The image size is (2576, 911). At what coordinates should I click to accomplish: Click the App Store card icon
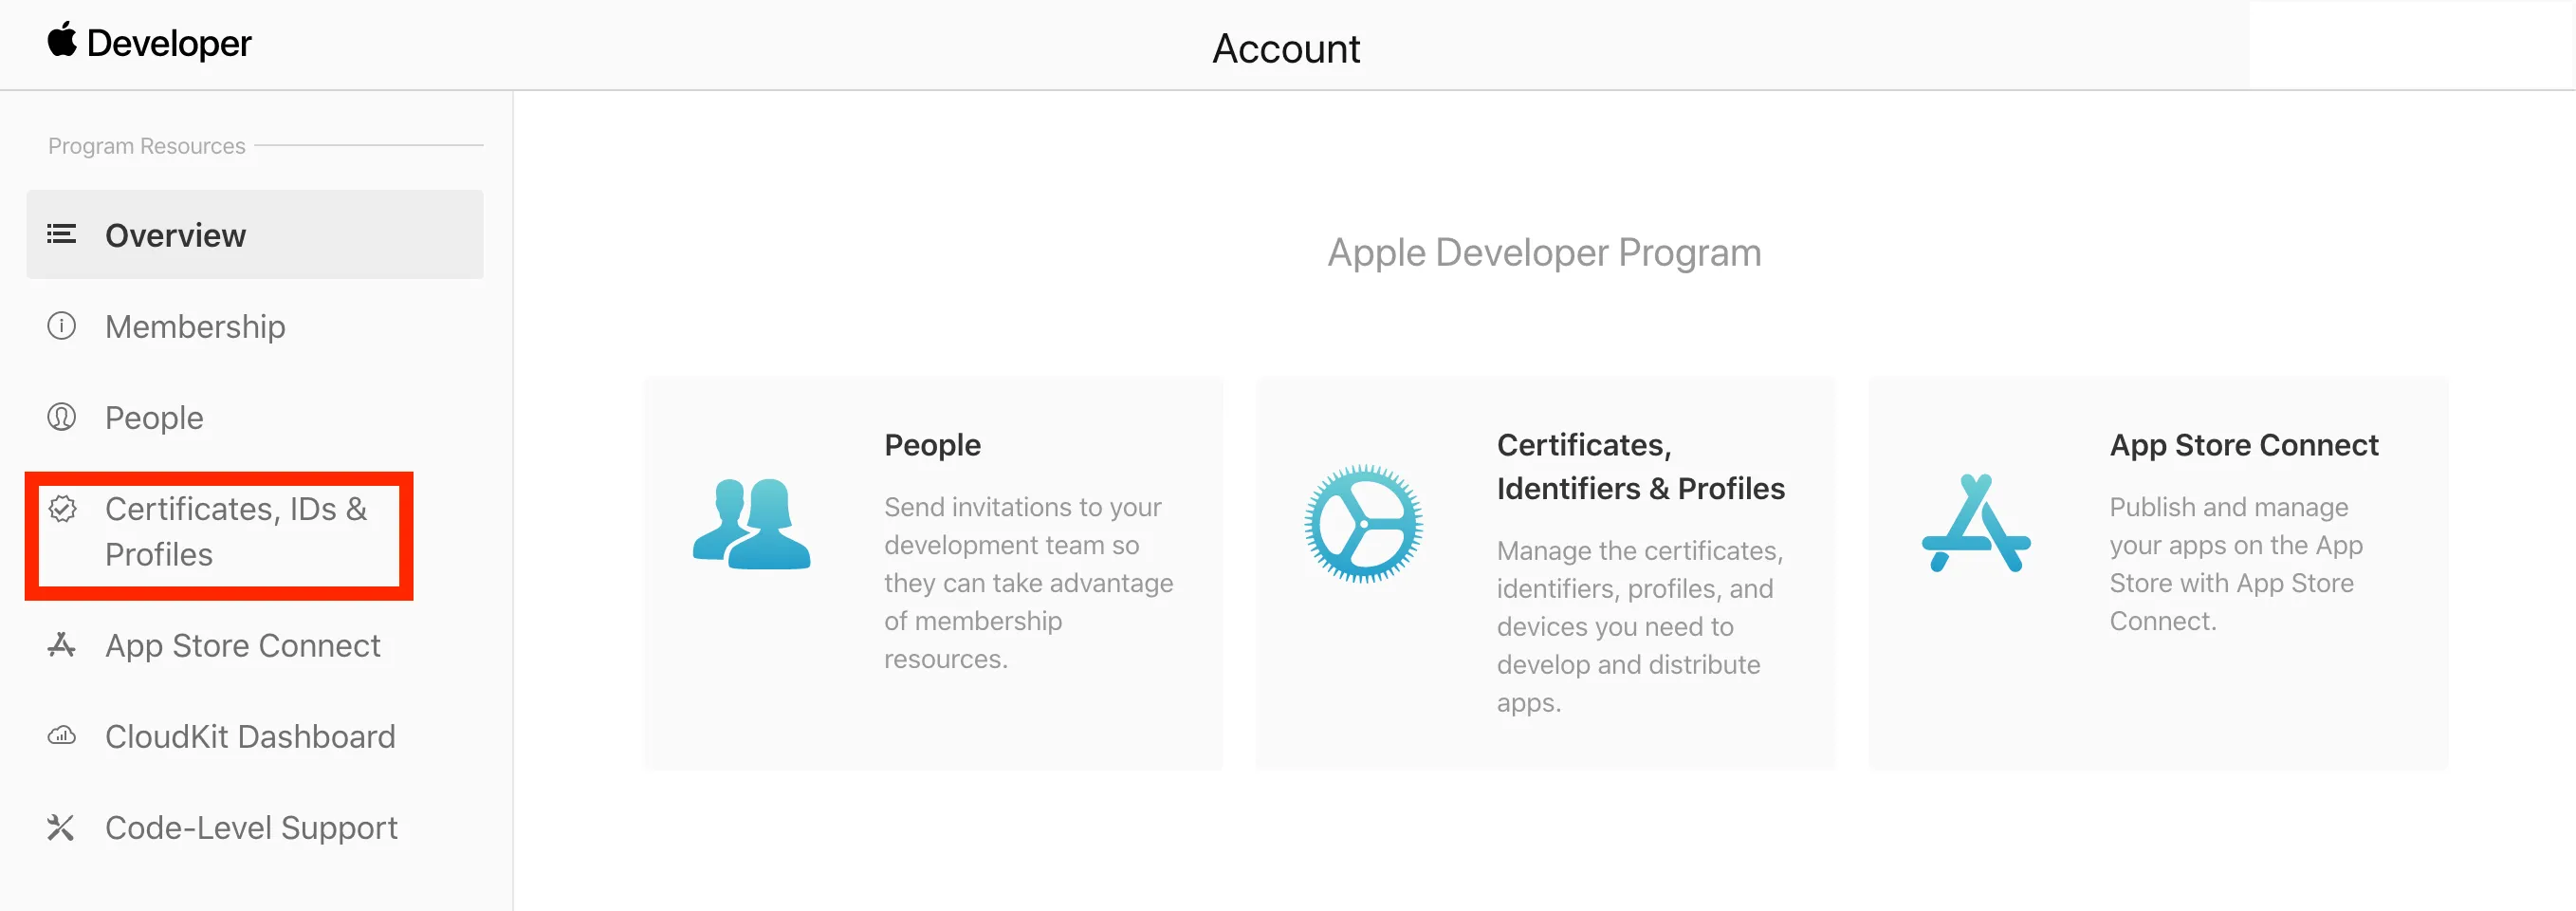[1976, 524]
